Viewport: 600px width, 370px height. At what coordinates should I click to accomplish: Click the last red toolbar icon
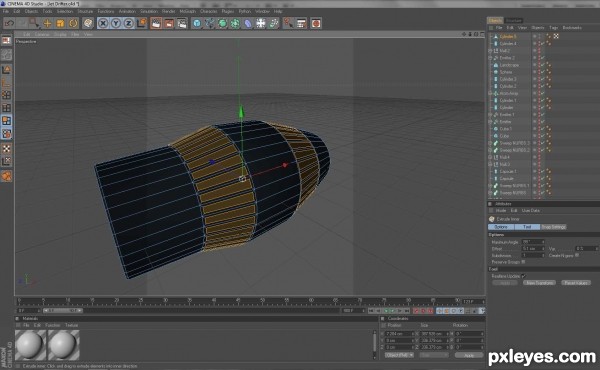(316, 23)
